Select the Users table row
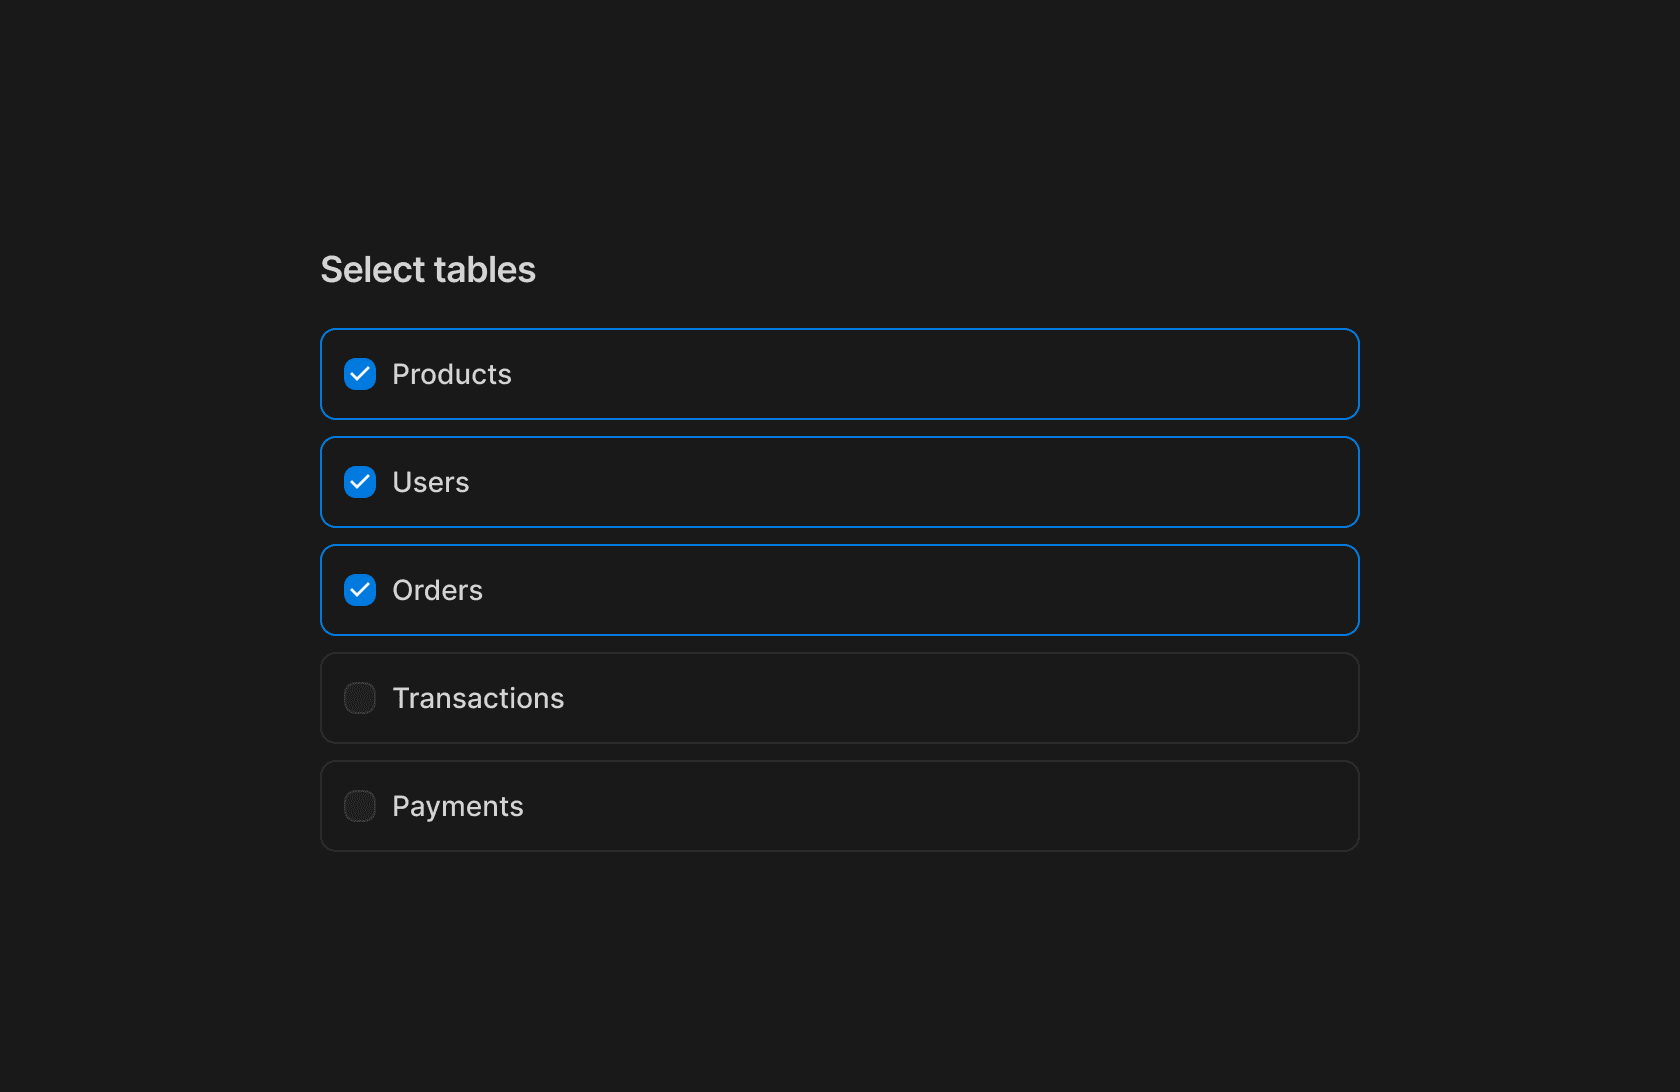The image size is (1680, 1092). click(840, 482)
